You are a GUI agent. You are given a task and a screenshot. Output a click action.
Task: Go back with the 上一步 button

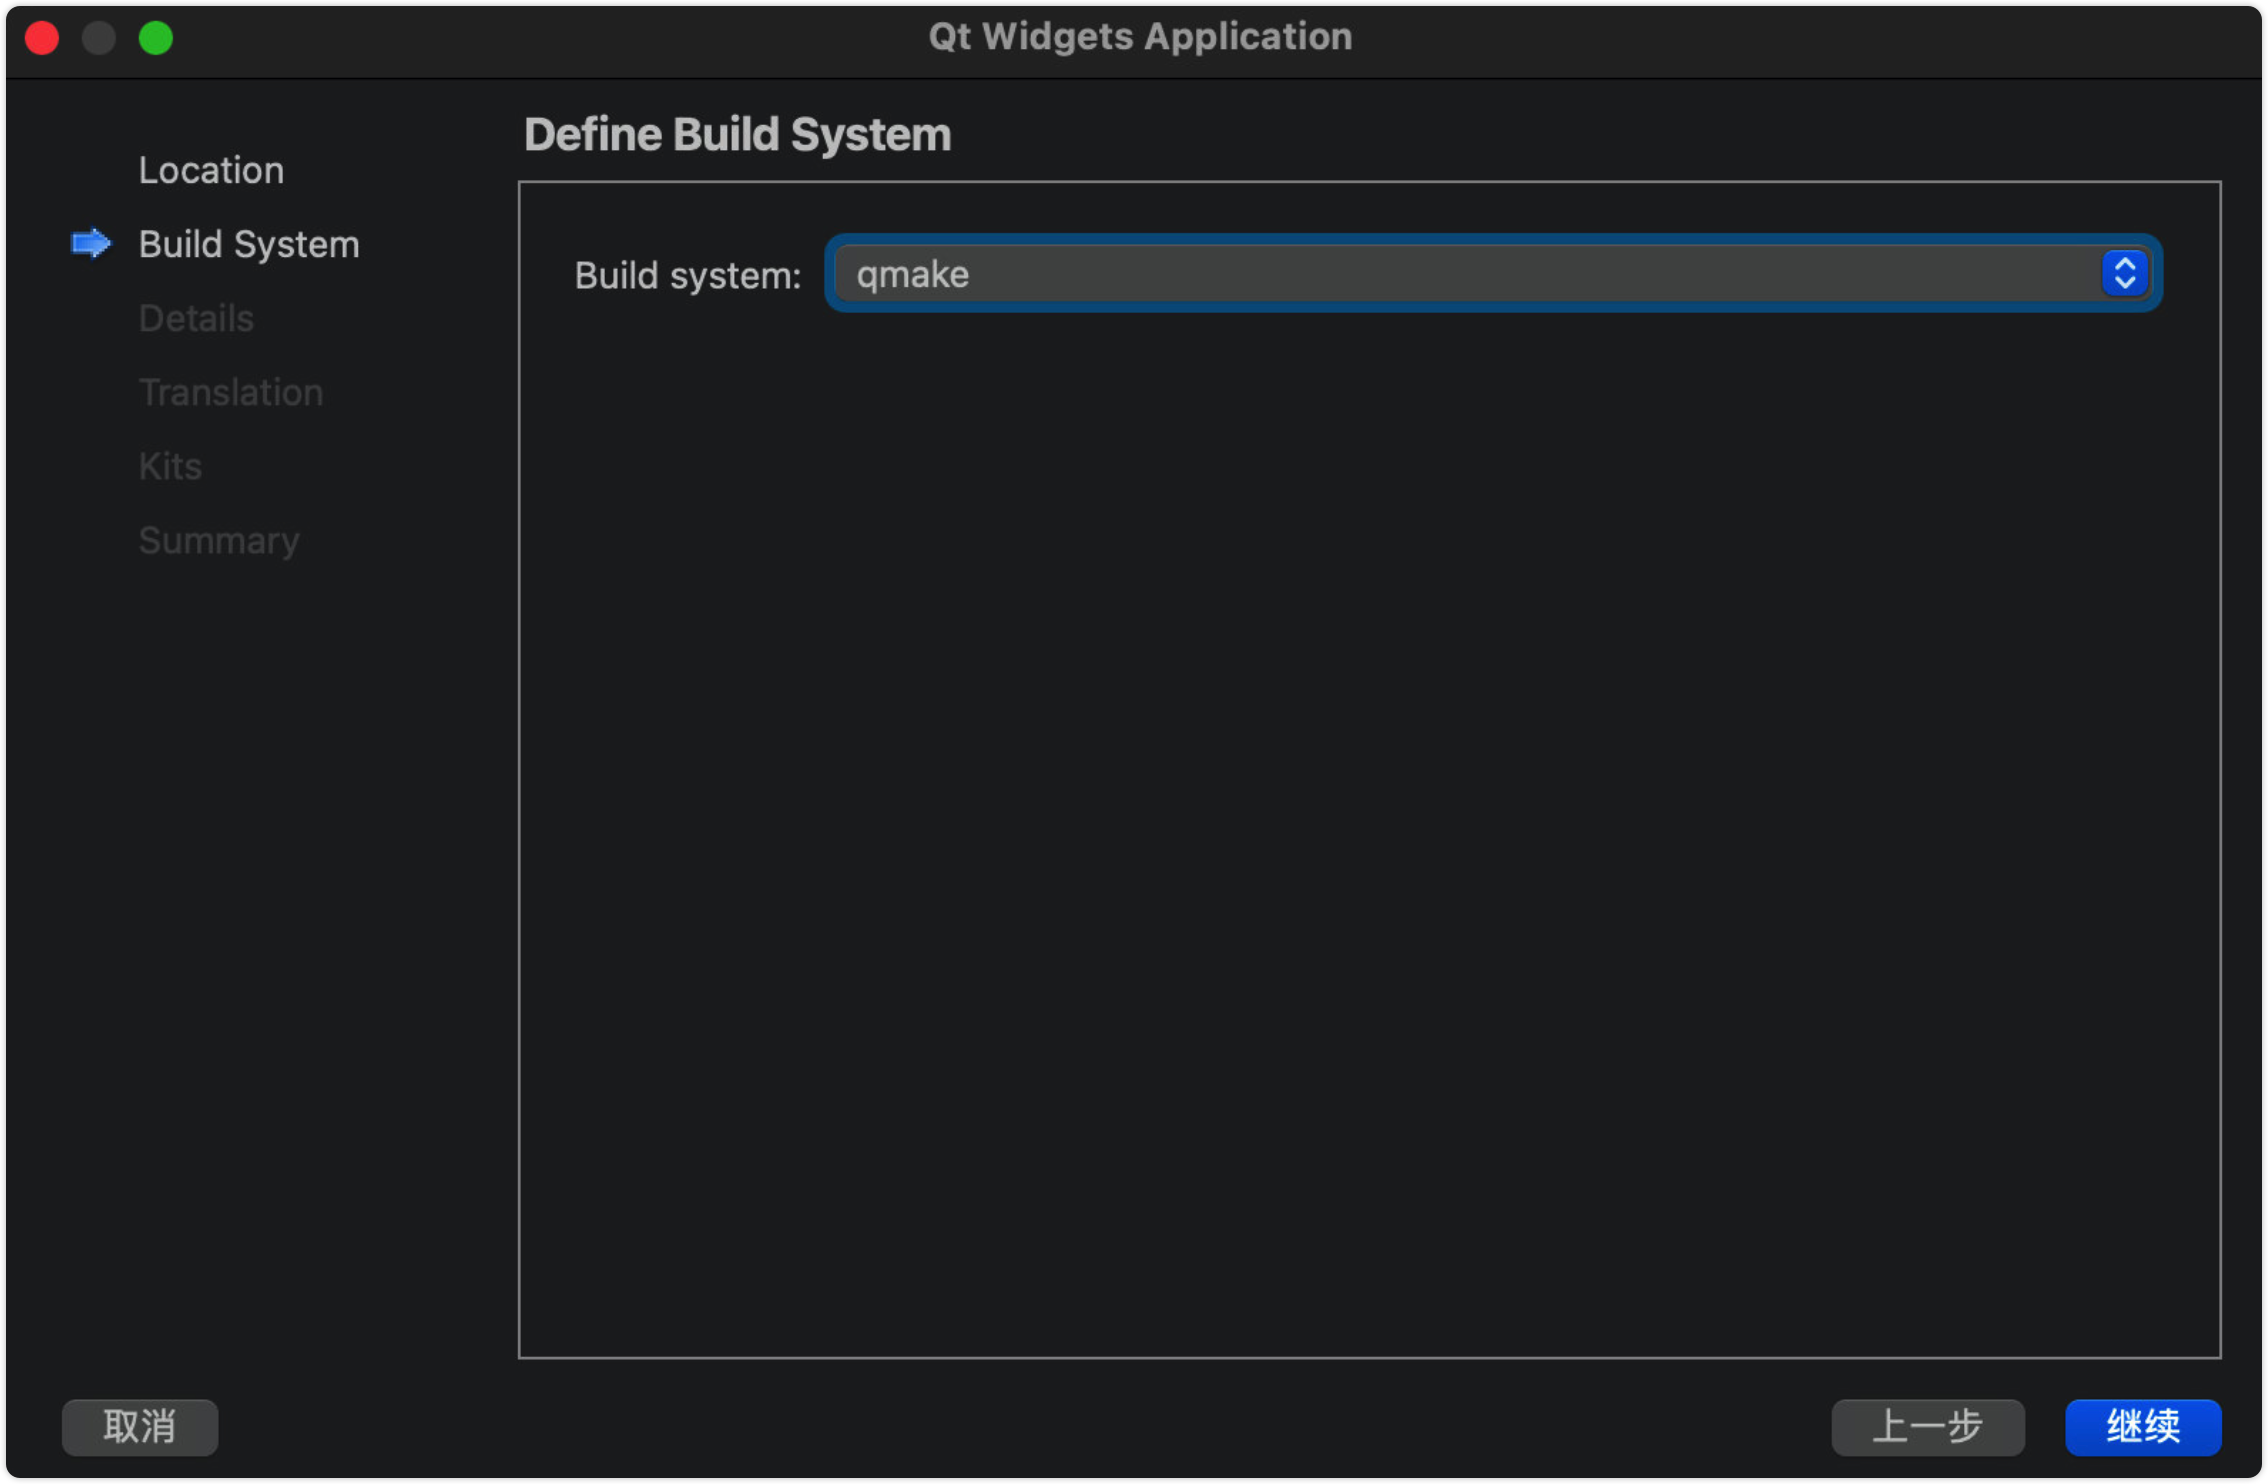1927,1427
